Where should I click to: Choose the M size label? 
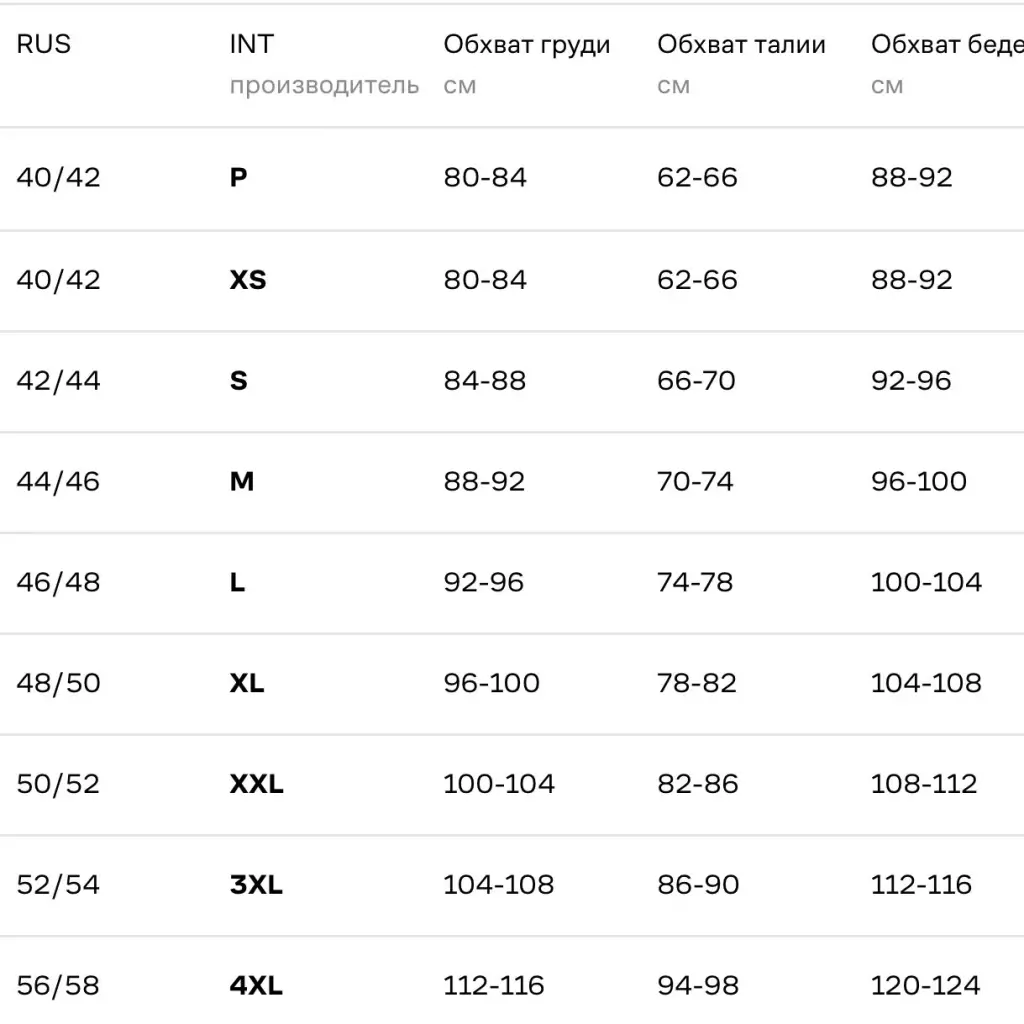point(242,482)
